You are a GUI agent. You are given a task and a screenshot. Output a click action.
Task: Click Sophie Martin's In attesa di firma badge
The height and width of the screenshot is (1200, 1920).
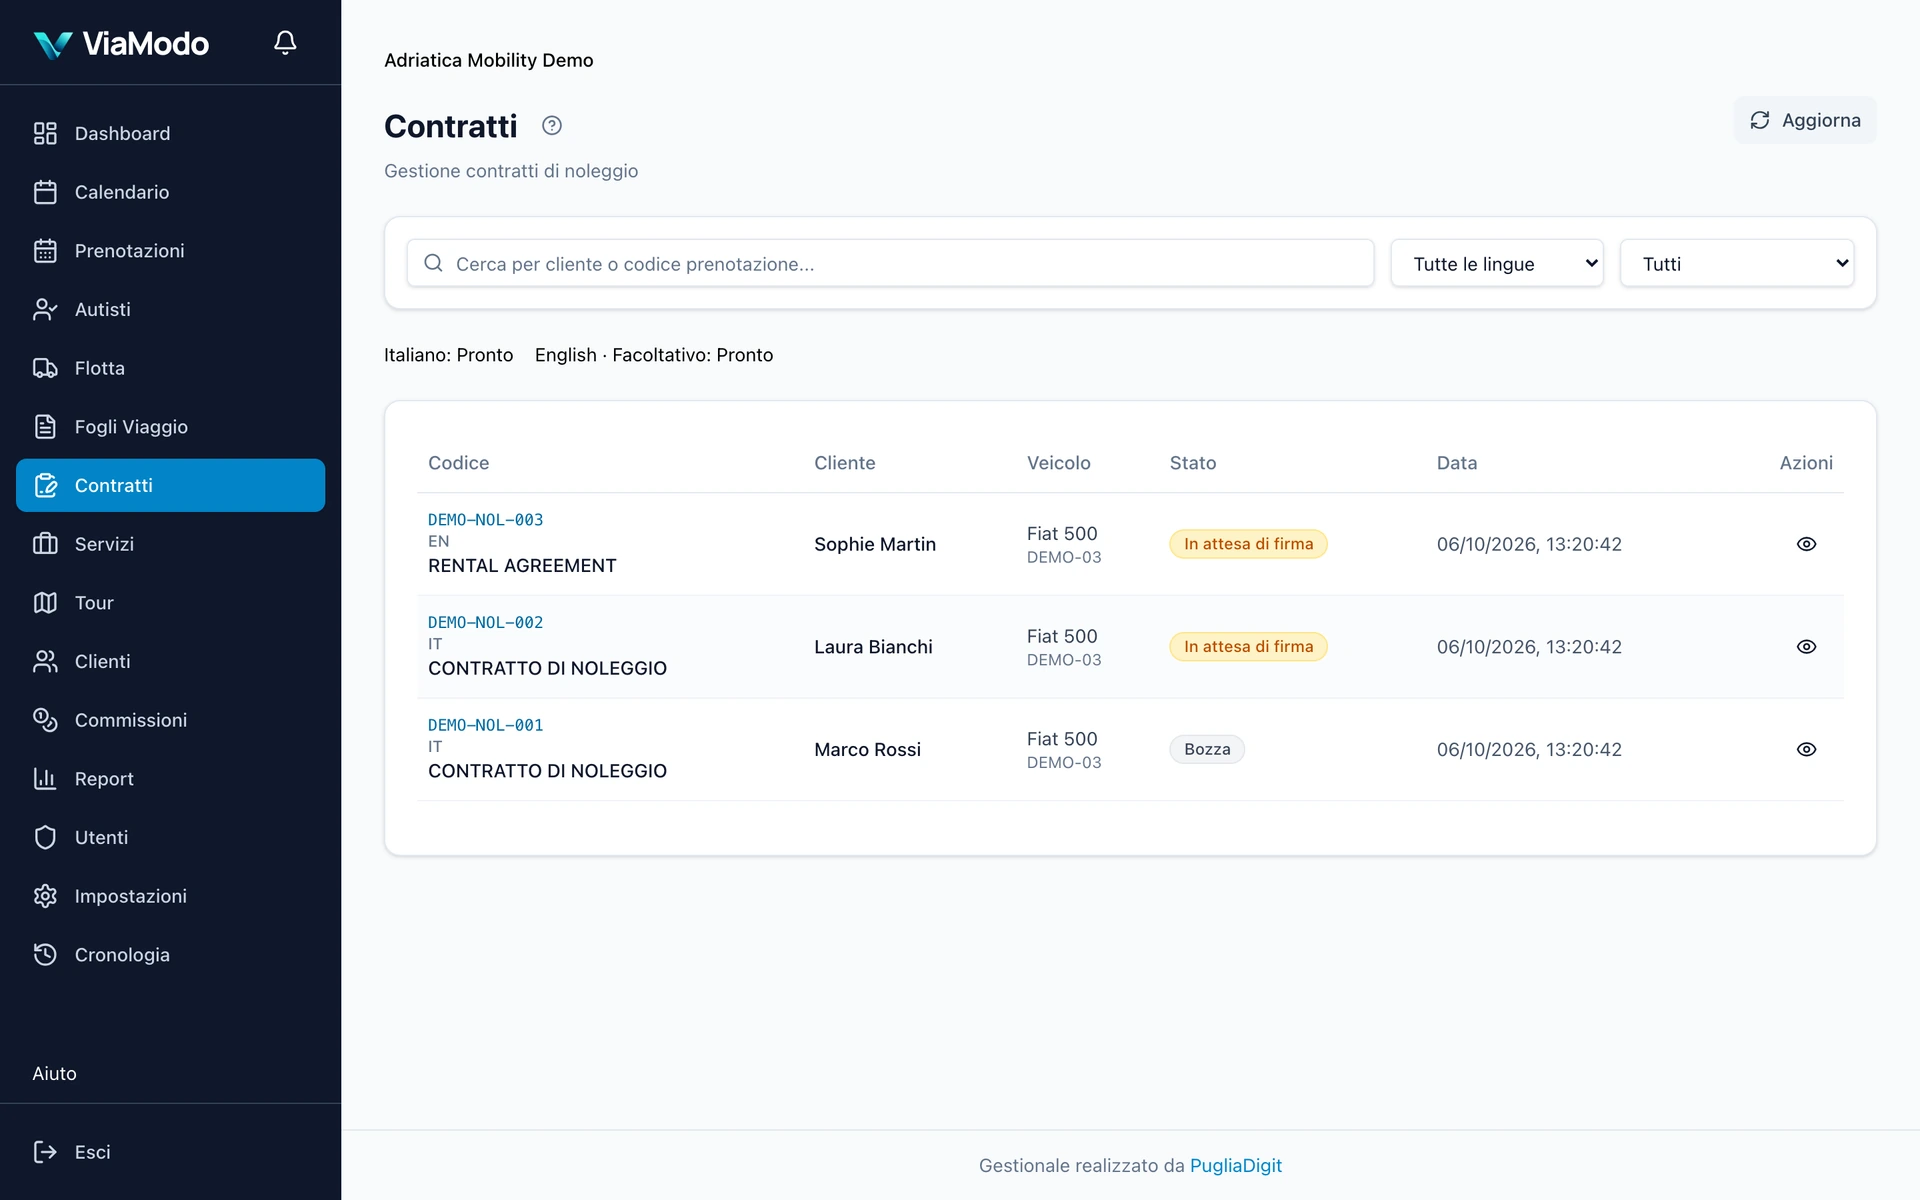pyautogui.click(x=1248, y=544)
